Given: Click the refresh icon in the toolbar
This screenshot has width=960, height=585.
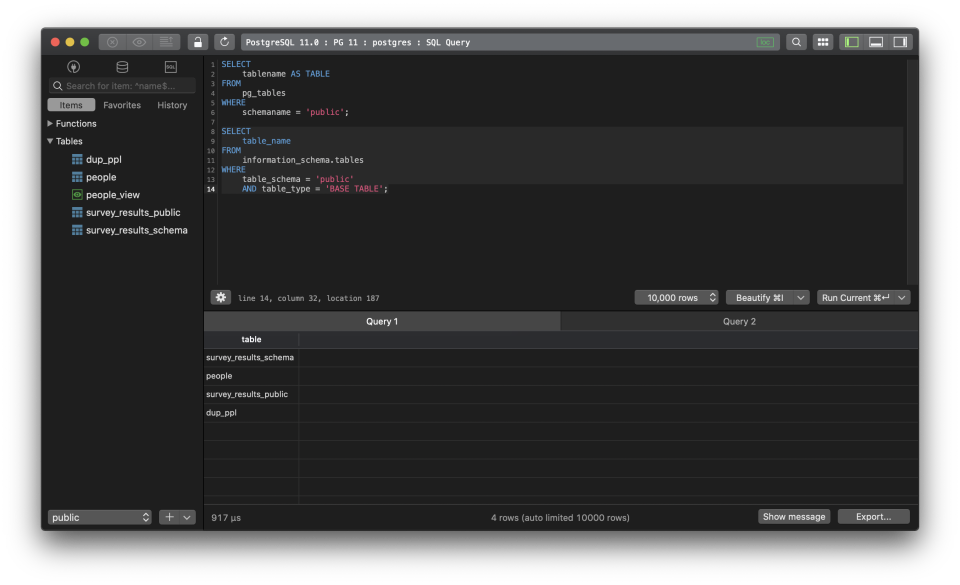Looking at the screenshot, I should click(224, 42).
